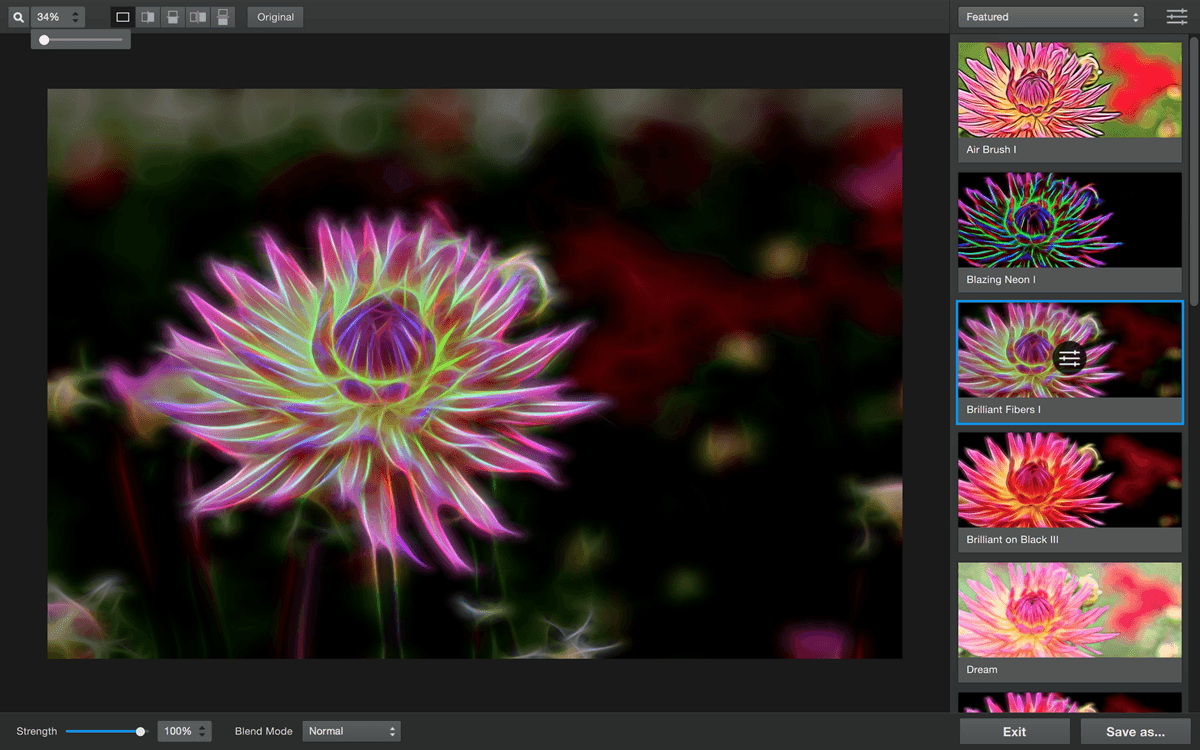Click the zoom slider under 34%
The width and height of the screenshot is (1200, 750).
pos(80,40)
